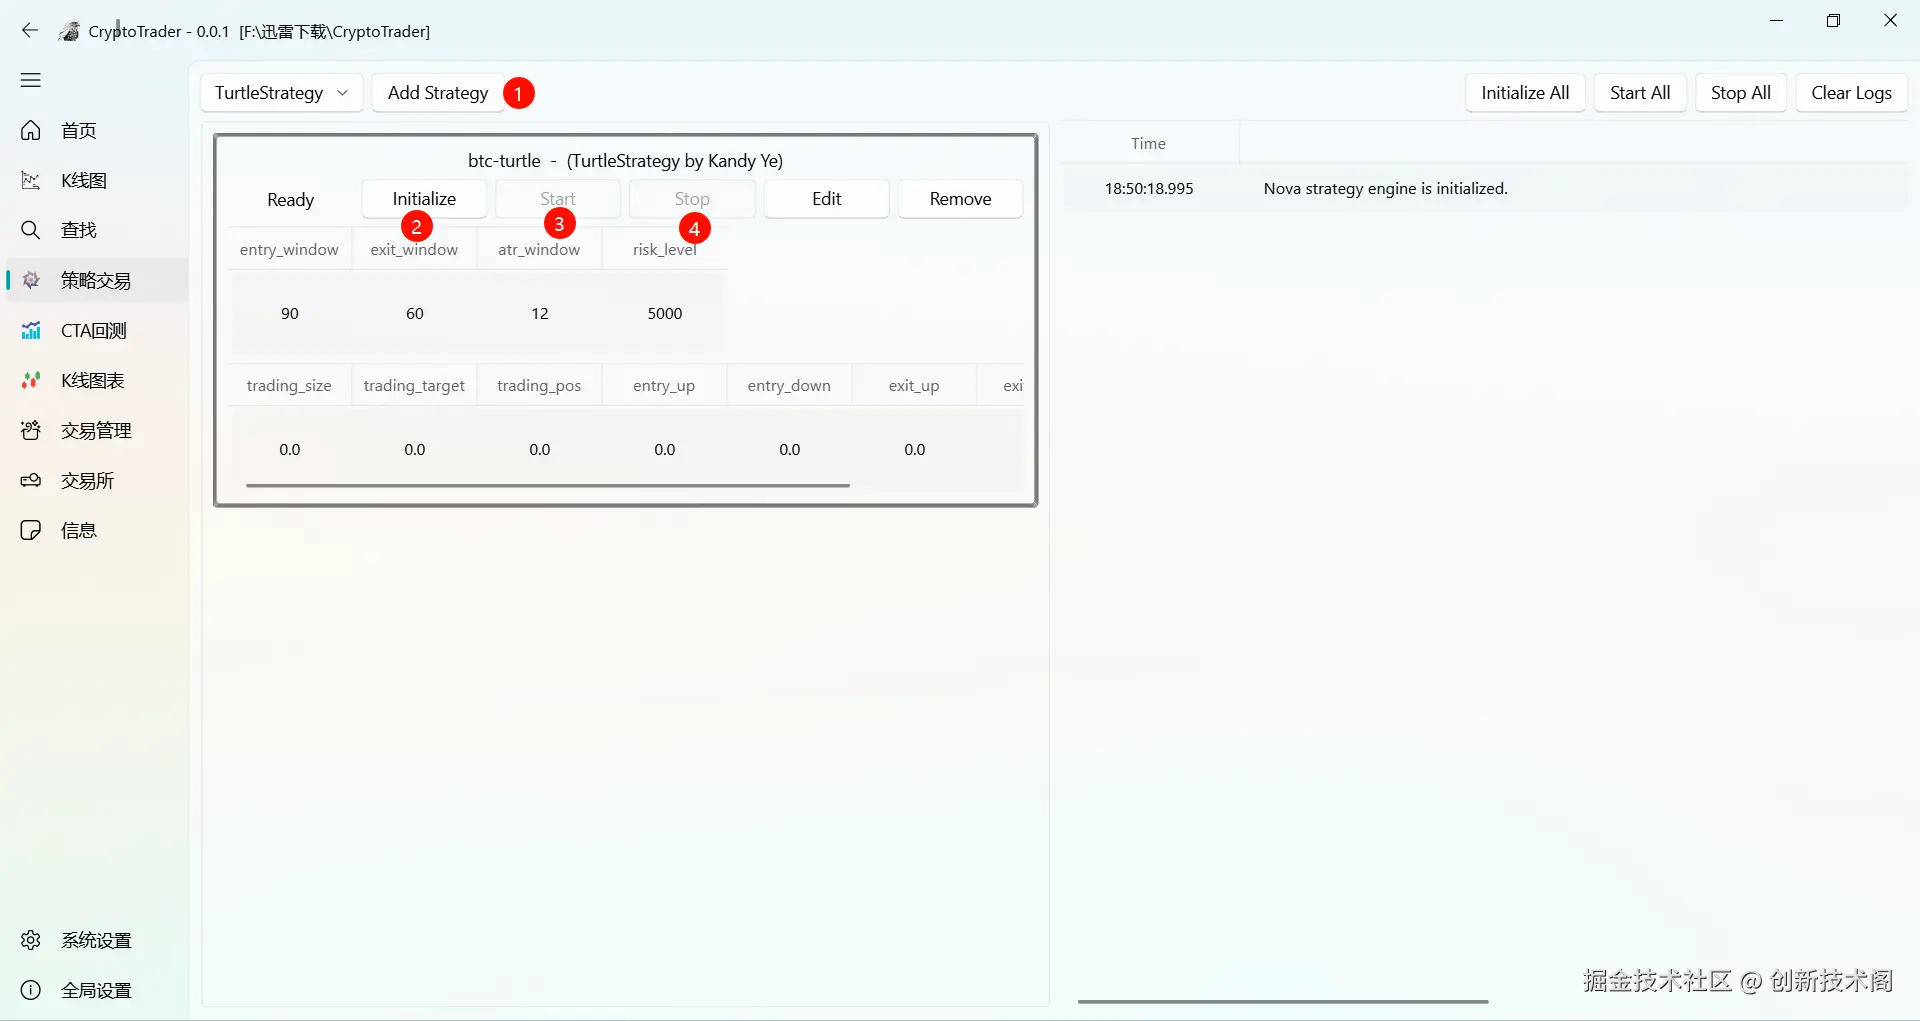1920x1021 pixels.
Task: Click the Start All button
Action: (x=1640, y=93)
